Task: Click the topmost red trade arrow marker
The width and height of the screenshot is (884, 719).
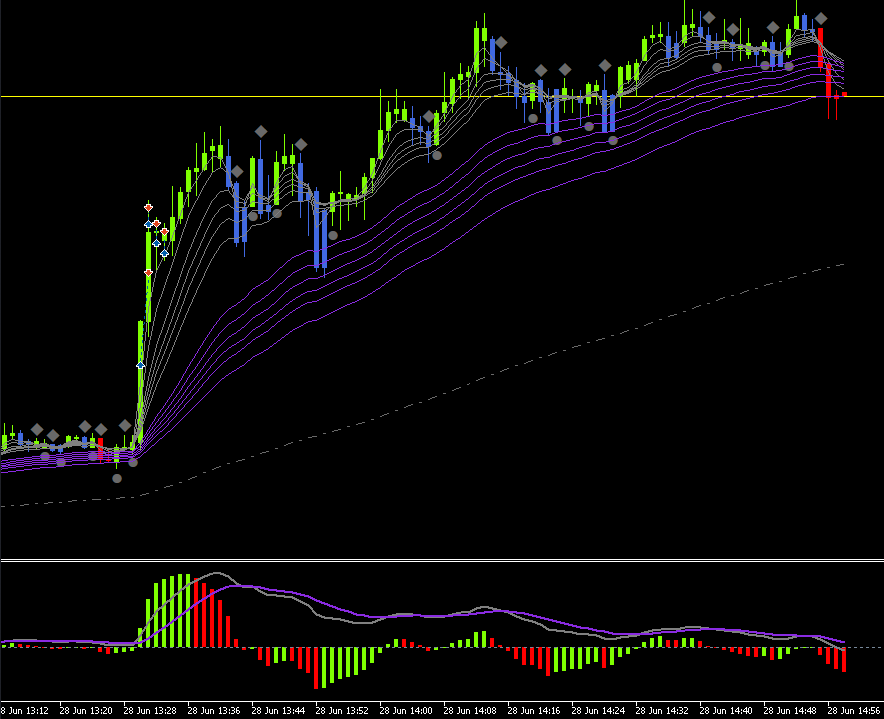Action: [148, 208]
